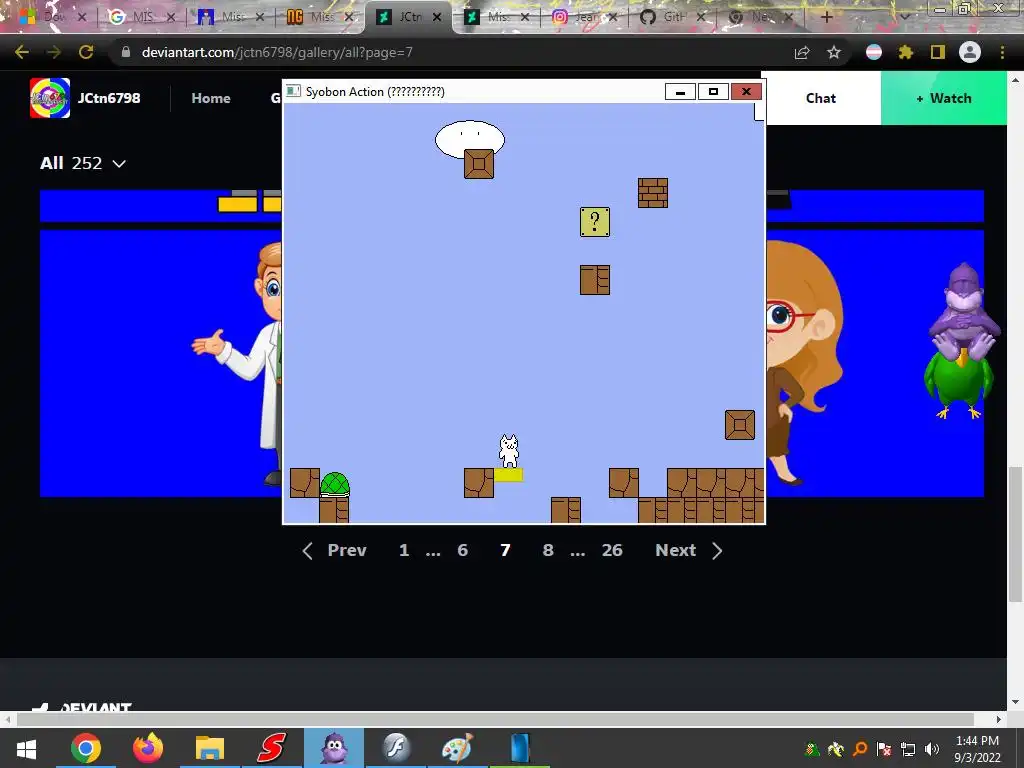Click the Watch button

944,98
